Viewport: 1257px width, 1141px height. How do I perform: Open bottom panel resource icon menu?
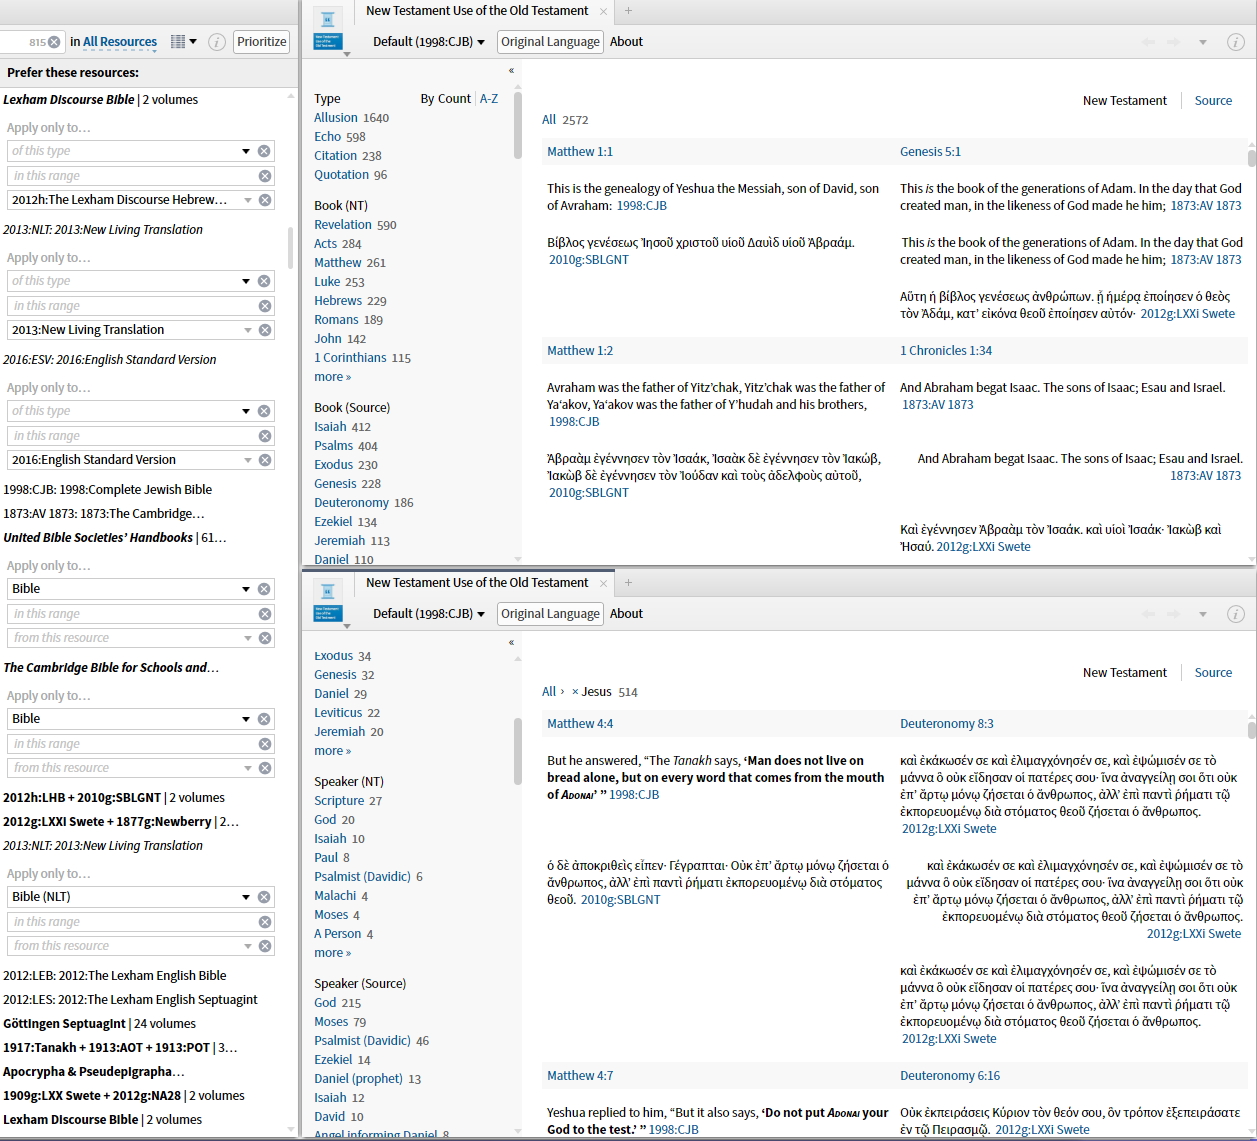(x=329, y=605)
